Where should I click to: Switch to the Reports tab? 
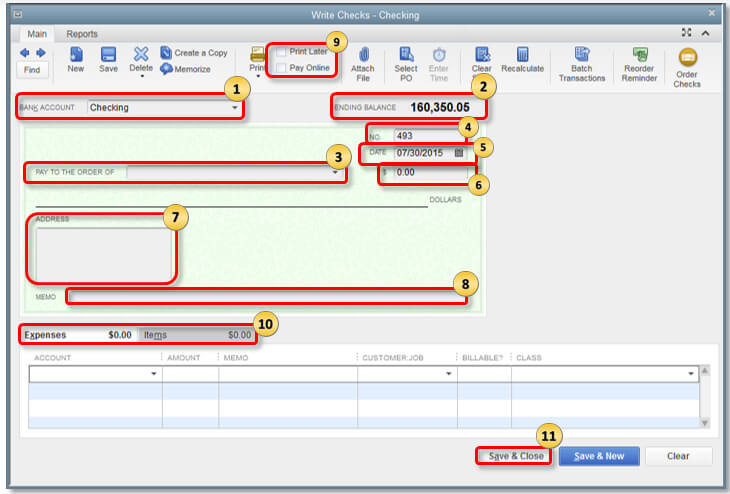click(x=82, y=33)
